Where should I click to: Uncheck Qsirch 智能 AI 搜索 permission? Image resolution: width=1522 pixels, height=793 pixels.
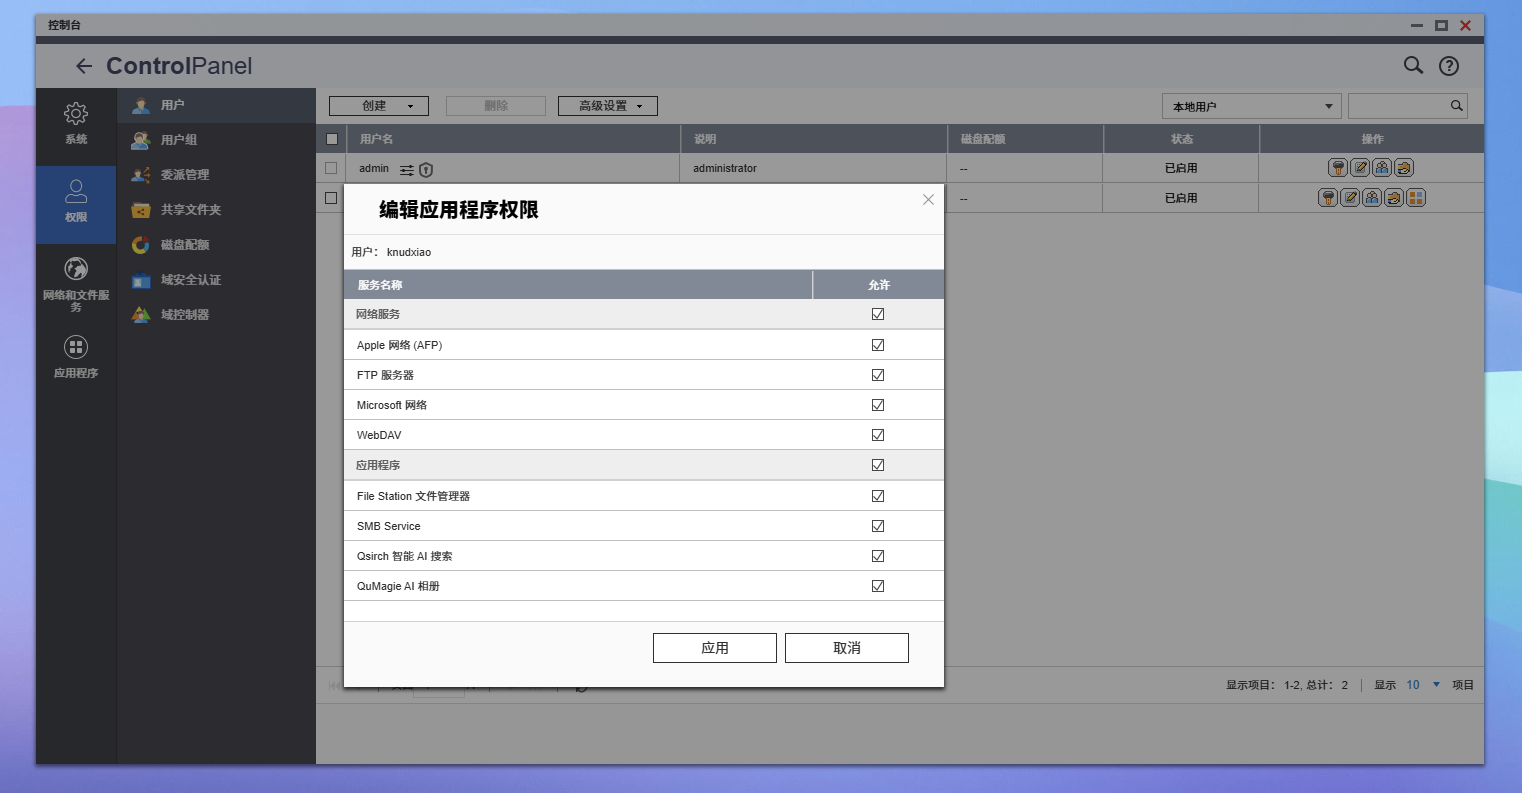pos(878,556)
